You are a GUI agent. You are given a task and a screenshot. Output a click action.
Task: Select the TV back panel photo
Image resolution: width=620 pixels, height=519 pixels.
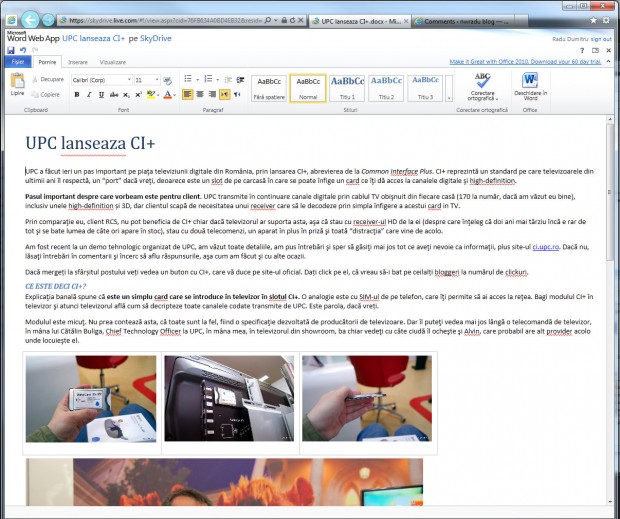click(229, 398)
